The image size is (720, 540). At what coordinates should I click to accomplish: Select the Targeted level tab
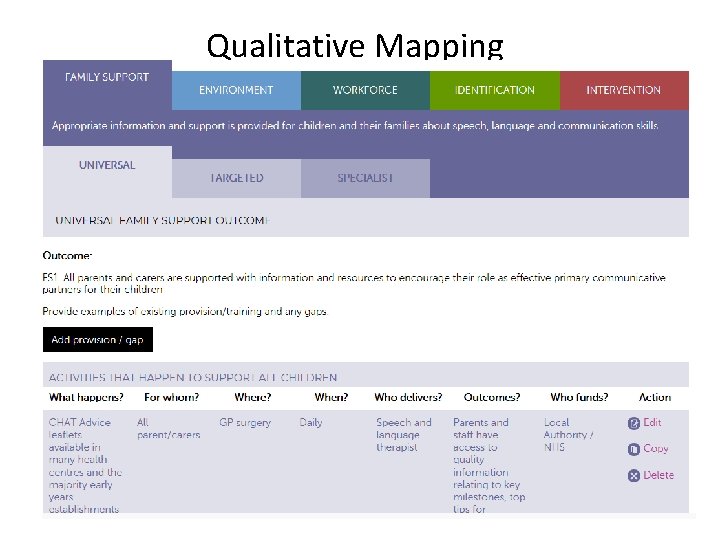[x=236, y=179]
